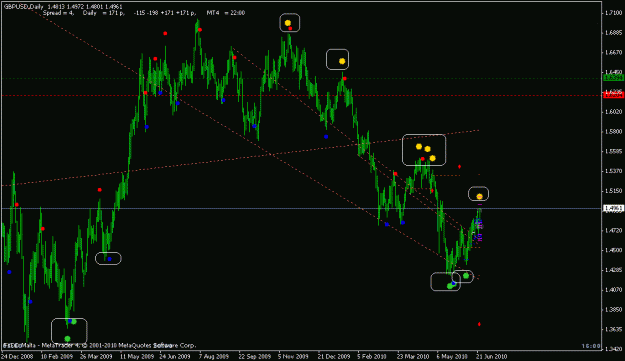
Task: Click the '6 May 2010' date label
Action: click(452, 356)
